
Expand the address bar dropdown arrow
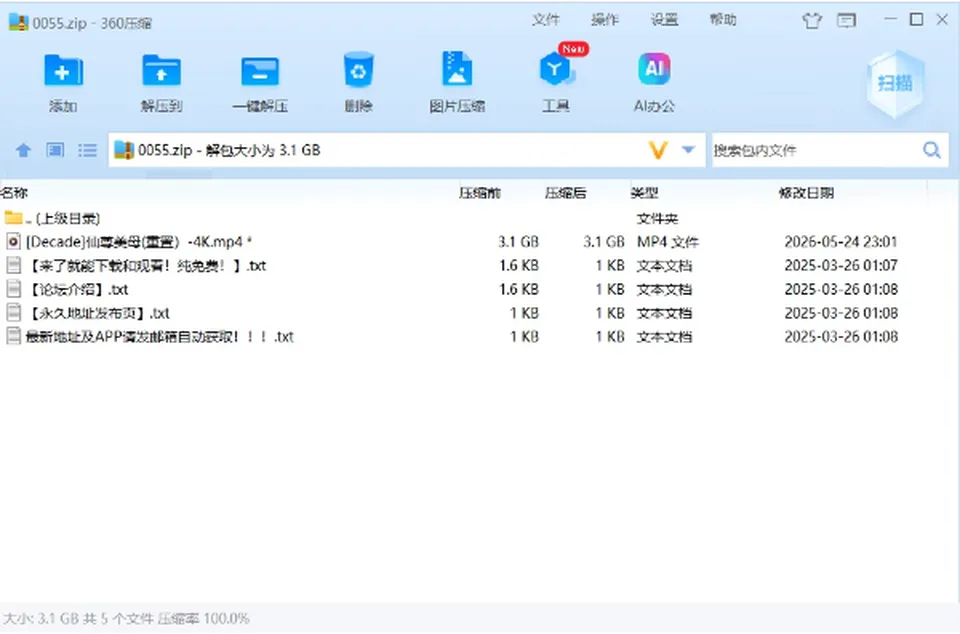click(688, 150)
